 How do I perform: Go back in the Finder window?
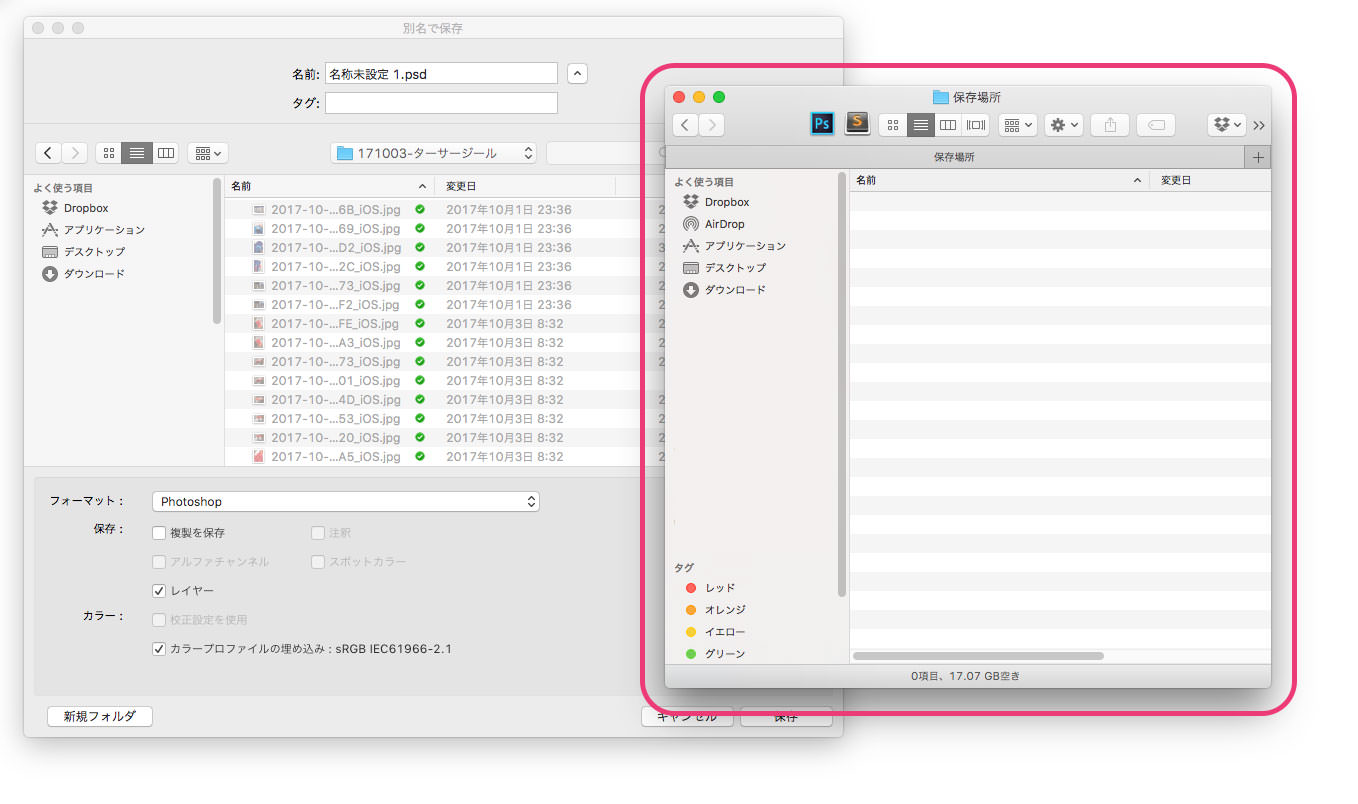[x=685, y=125]
